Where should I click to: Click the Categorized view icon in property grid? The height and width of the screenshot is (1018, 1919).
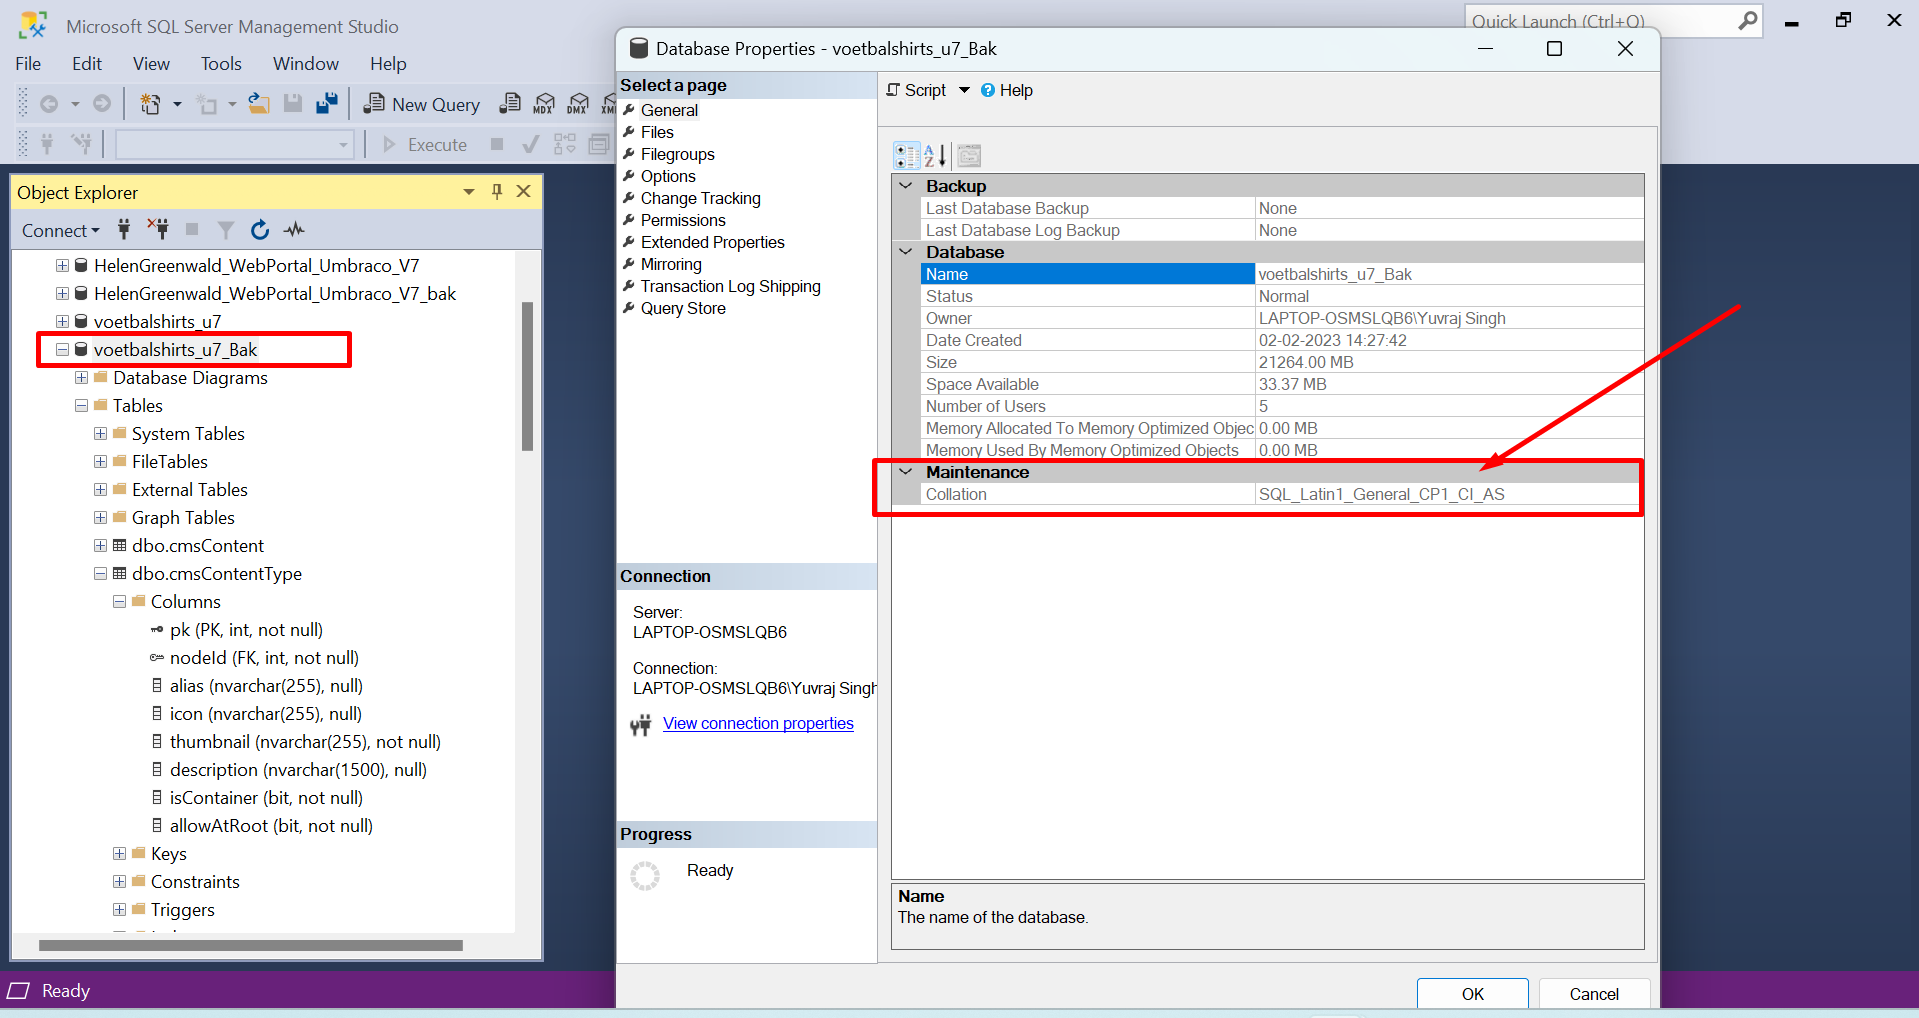click(907, 155)
